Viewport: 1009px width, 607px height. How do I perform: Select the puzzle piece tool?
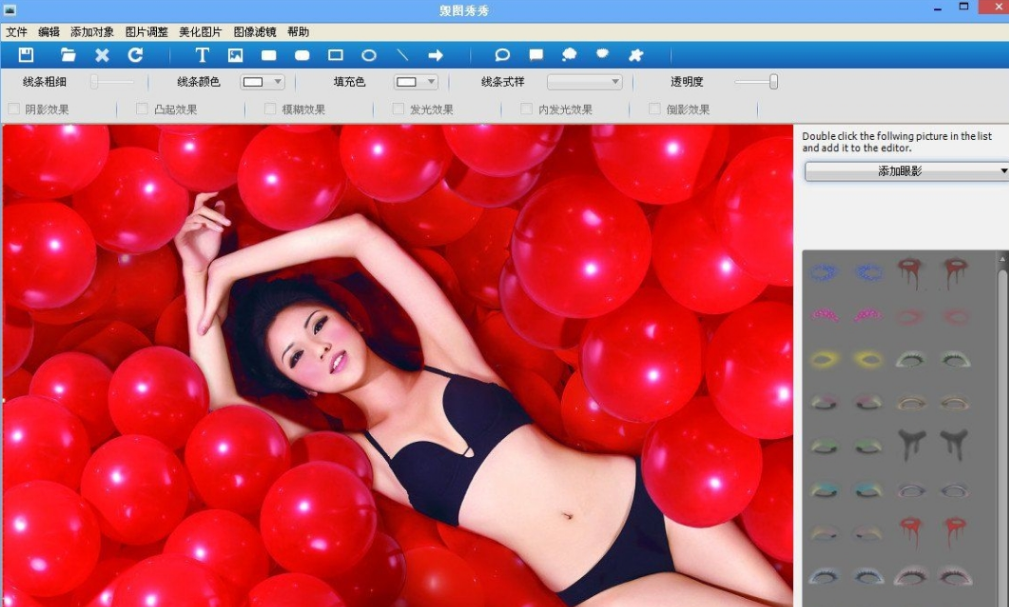point(636,55)
